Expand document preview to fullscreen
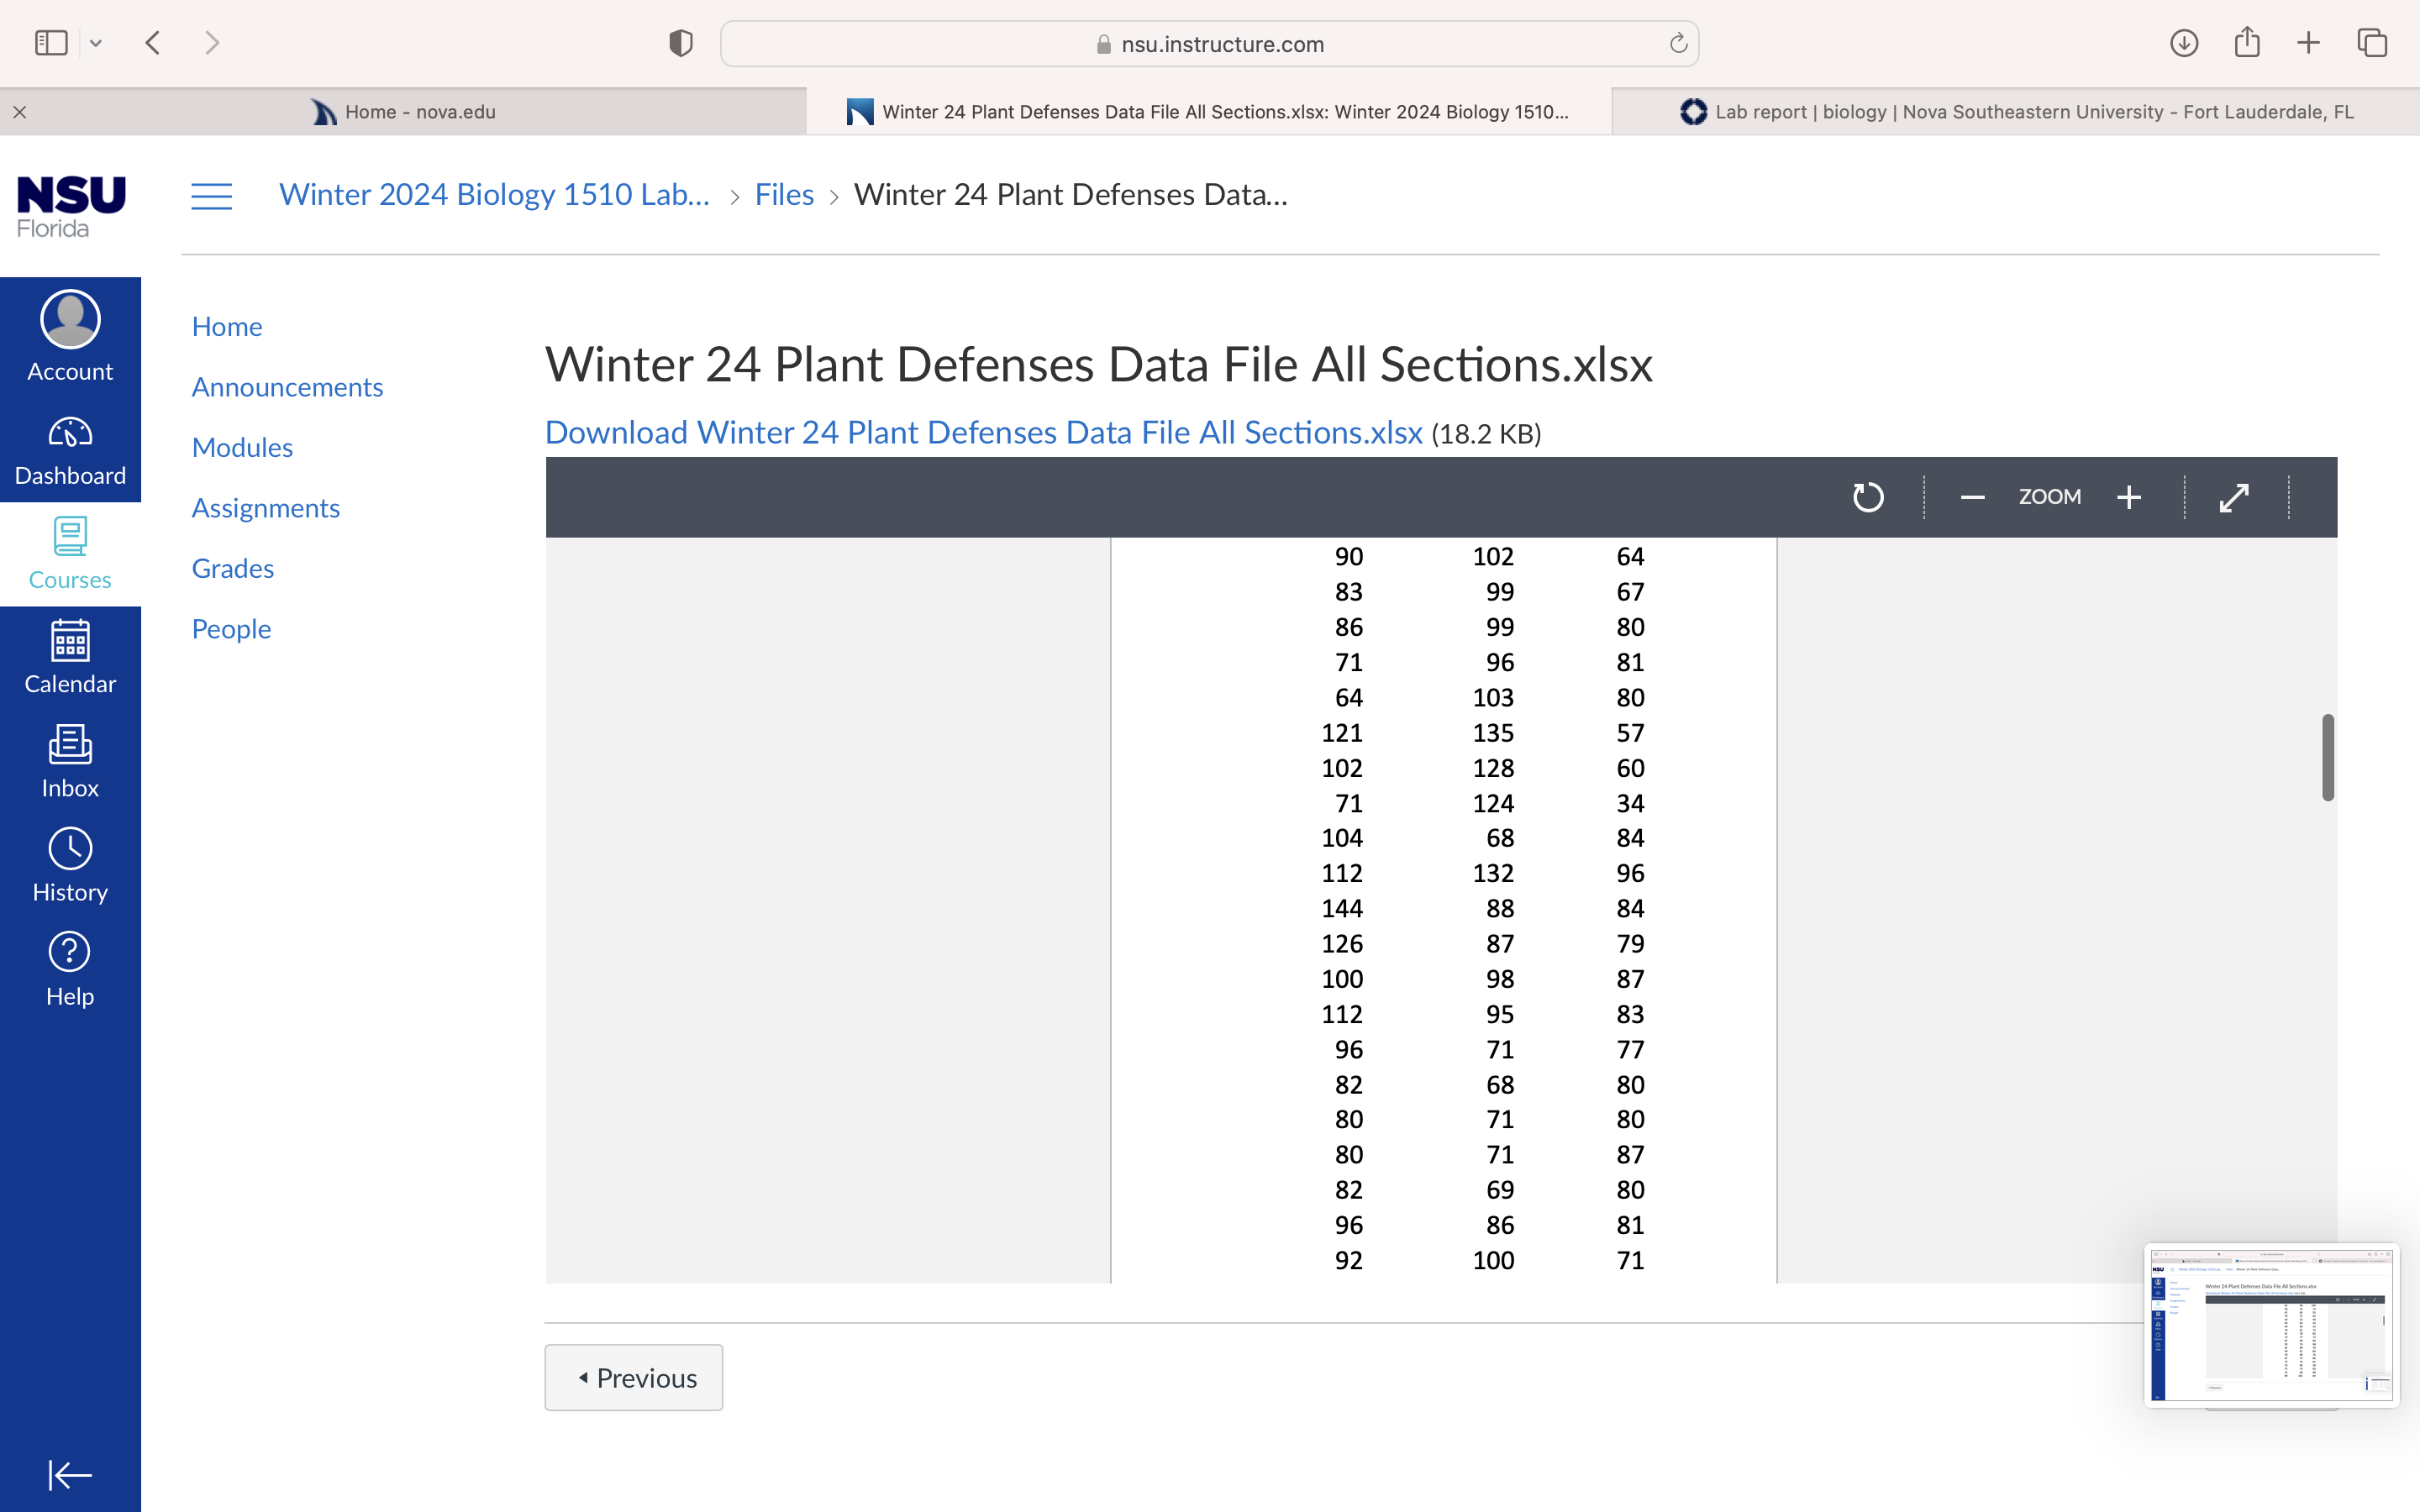Image resolution: width=2420 pixels, height=1512 pixels. click(2234, 497)
